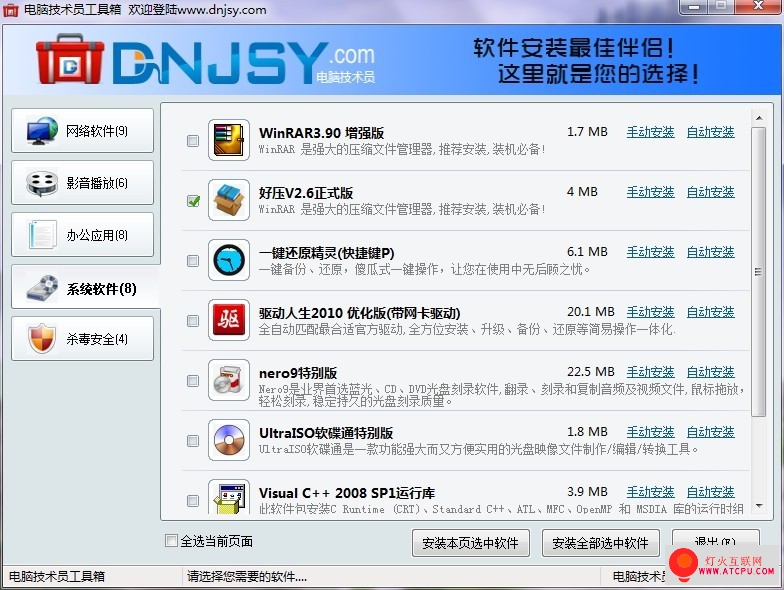Click the film reel icon for 影音播放
This screenshot has height=590, width=784.
click(42, 183)
